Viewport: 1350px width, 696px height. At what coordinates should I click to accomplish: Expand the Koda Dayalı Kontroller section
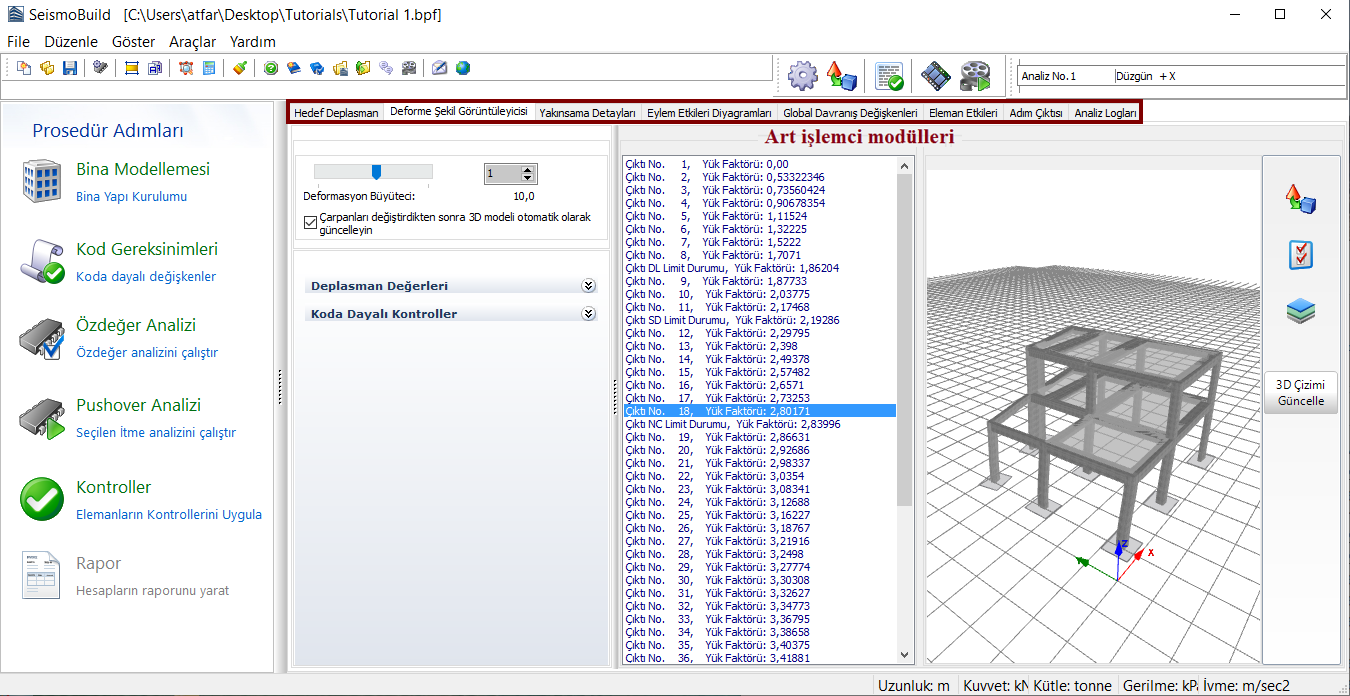click(x=589, y=314)
